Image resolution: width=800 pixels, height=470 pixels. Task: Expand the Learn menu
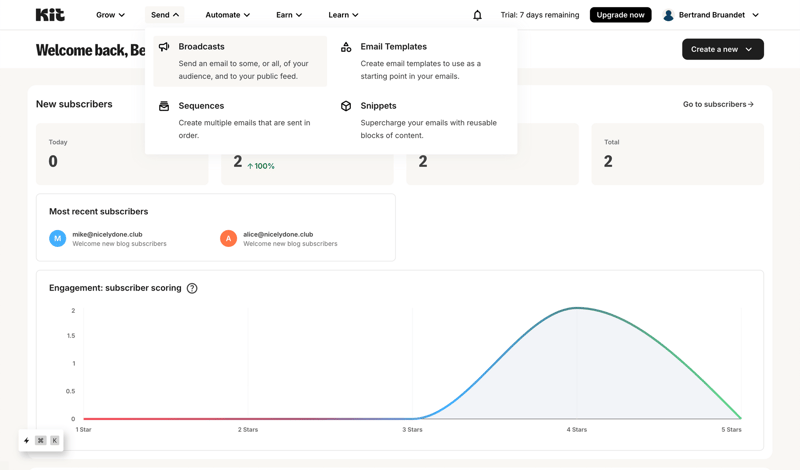click(343, 15)
